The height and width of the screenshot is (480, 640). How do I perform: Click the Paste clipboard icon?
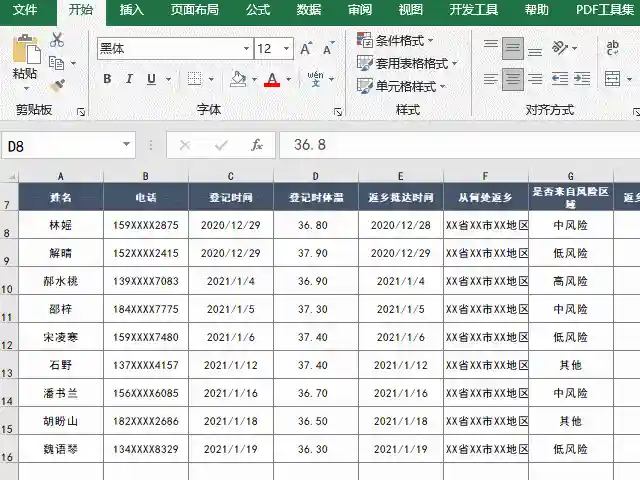(x=25, y=52)
